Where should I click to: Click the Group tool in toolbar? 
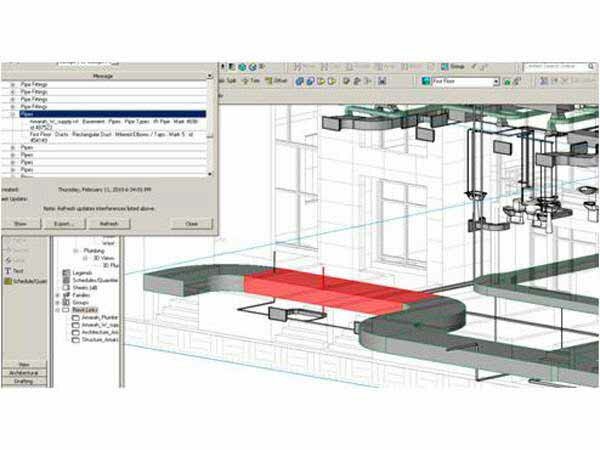click(x=453, y=67)
